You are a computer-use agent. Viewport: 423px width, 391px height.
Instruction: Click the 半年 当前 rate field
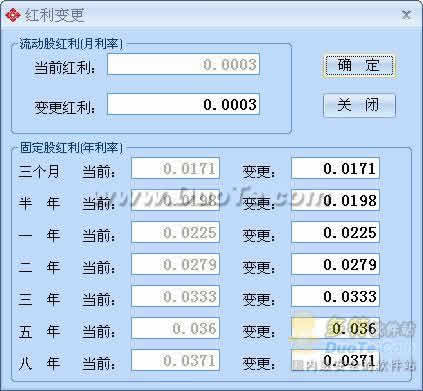click(175, 200)
